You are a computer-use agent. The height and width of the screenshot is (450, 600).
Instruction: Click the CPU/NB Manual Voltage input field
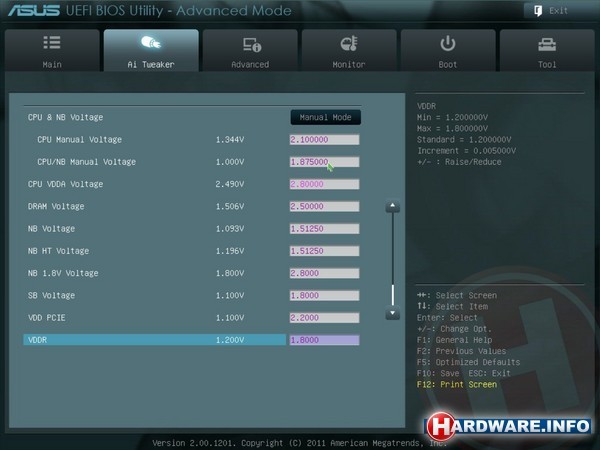[x=324, y=162]
